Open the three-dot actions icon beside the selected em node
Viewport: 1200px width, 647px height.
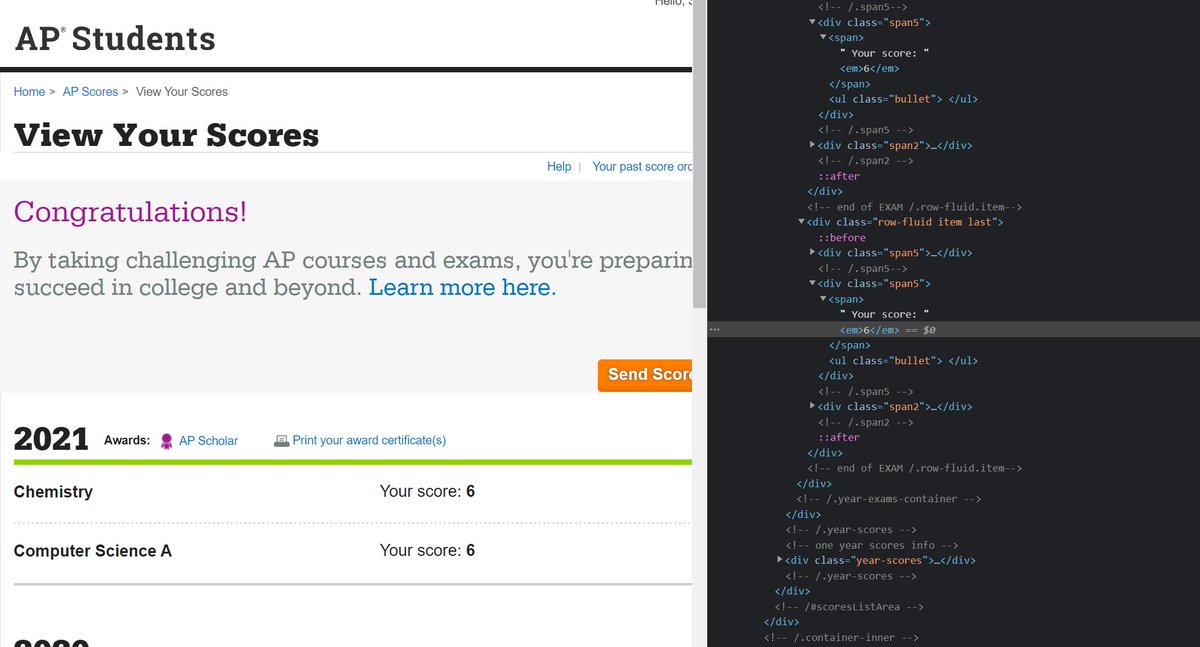(x=714, y=329)
